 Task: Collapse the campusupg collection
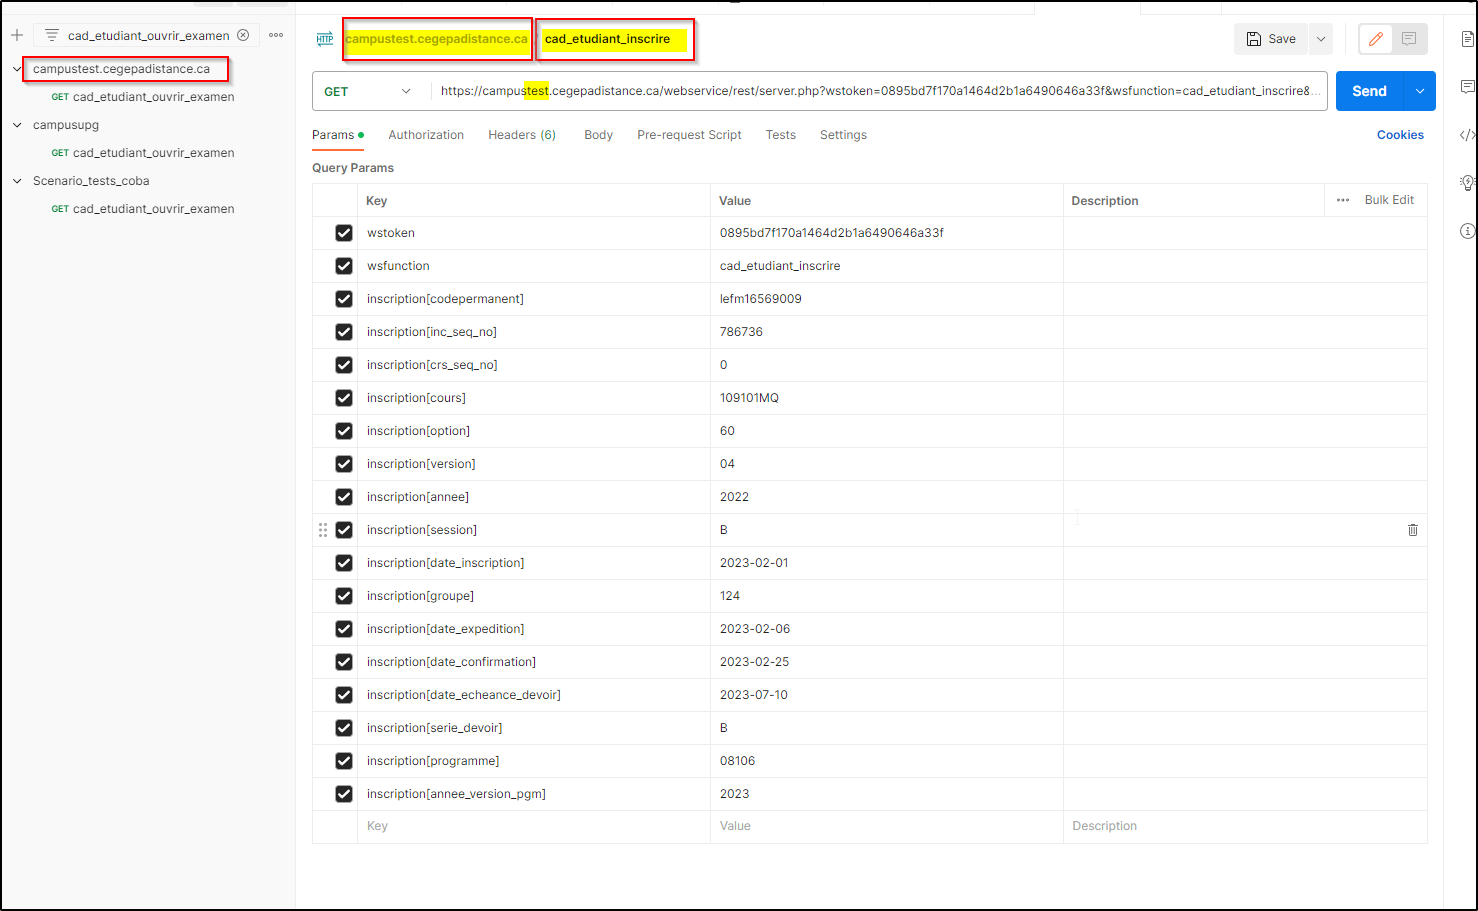point(17,125)
